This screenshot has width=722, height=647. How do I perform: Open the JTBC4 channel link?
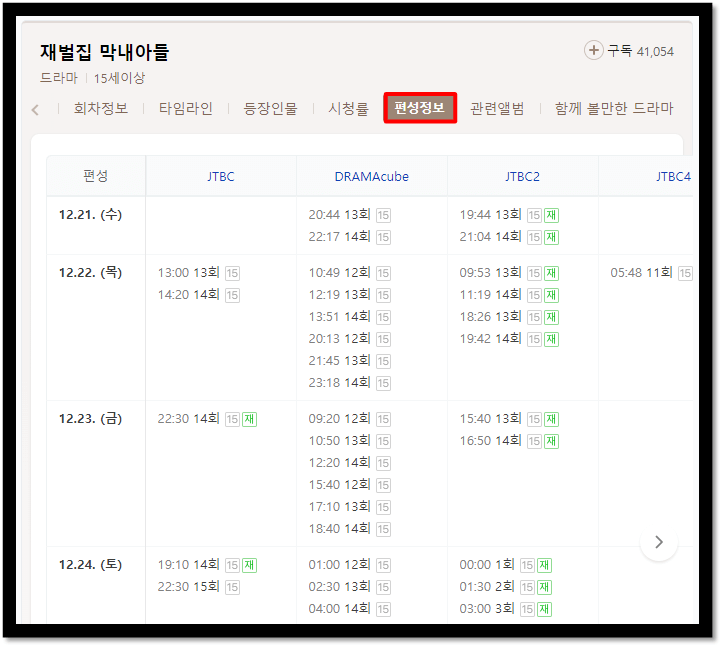click(673, 177)
